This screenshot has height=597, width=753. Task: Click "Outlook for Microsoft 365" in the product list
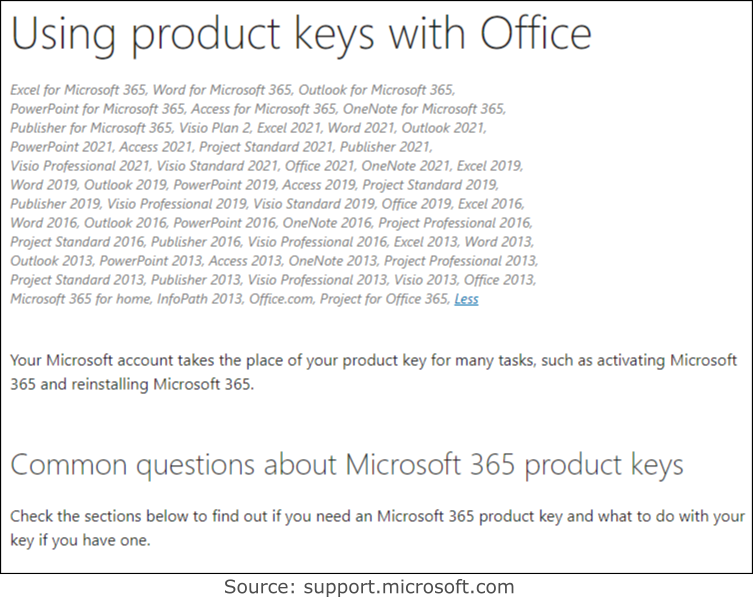(376, 90)
